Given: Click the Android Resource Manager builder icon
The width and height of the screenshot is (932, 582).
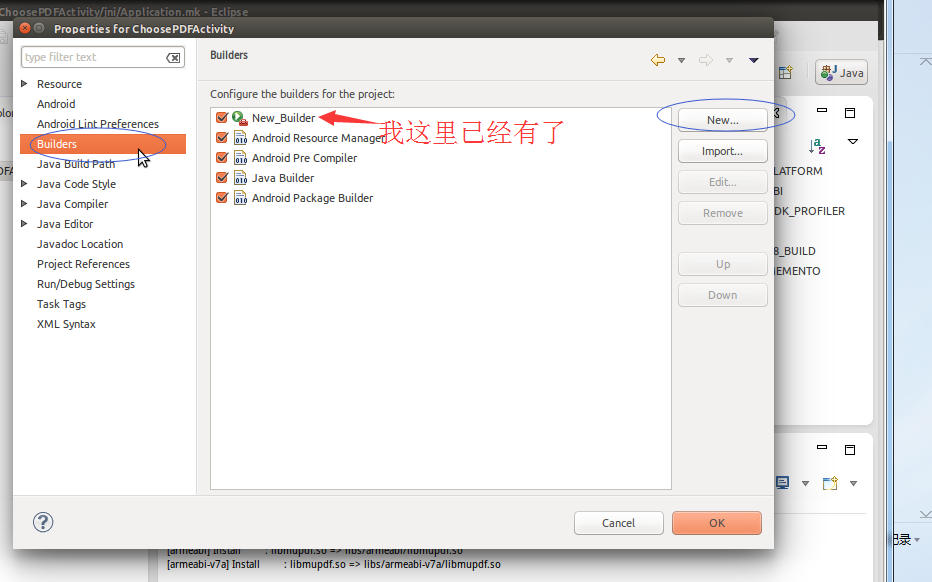Looking at the screenshot, I should click(x=240, y=138).
